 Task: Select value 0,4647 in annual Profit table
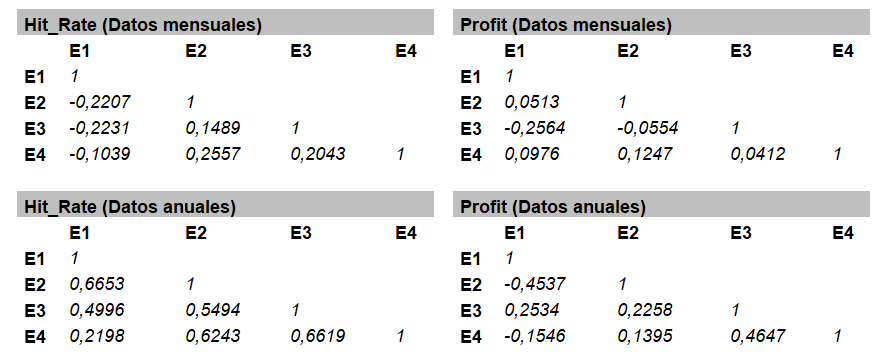(x=757, y=336)
